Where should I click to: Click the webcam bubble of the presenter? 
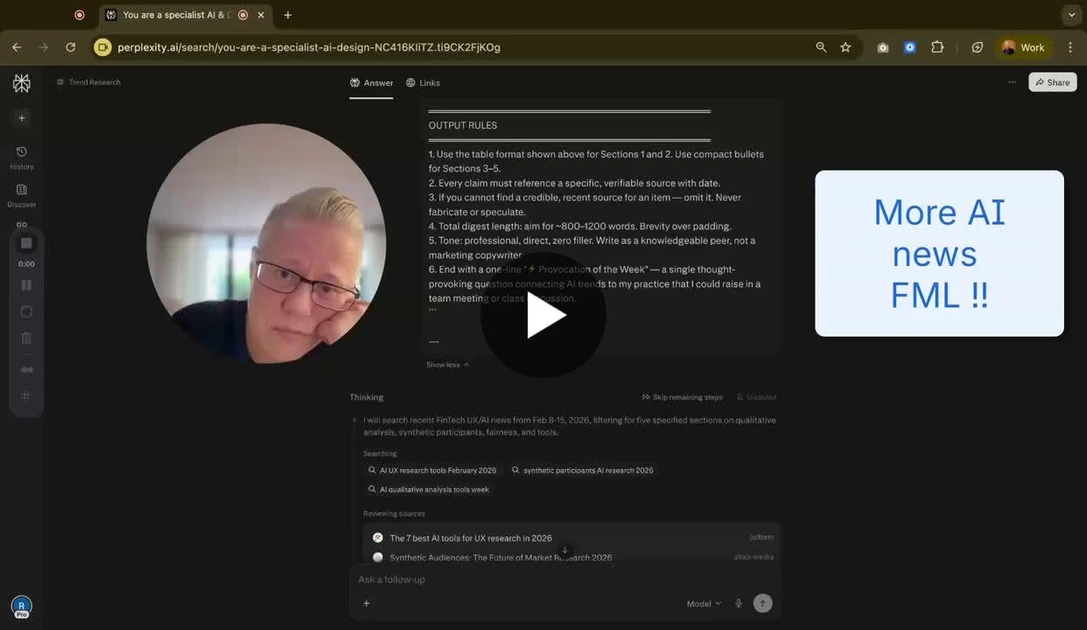pyautogui.click(x=266, y=243)
